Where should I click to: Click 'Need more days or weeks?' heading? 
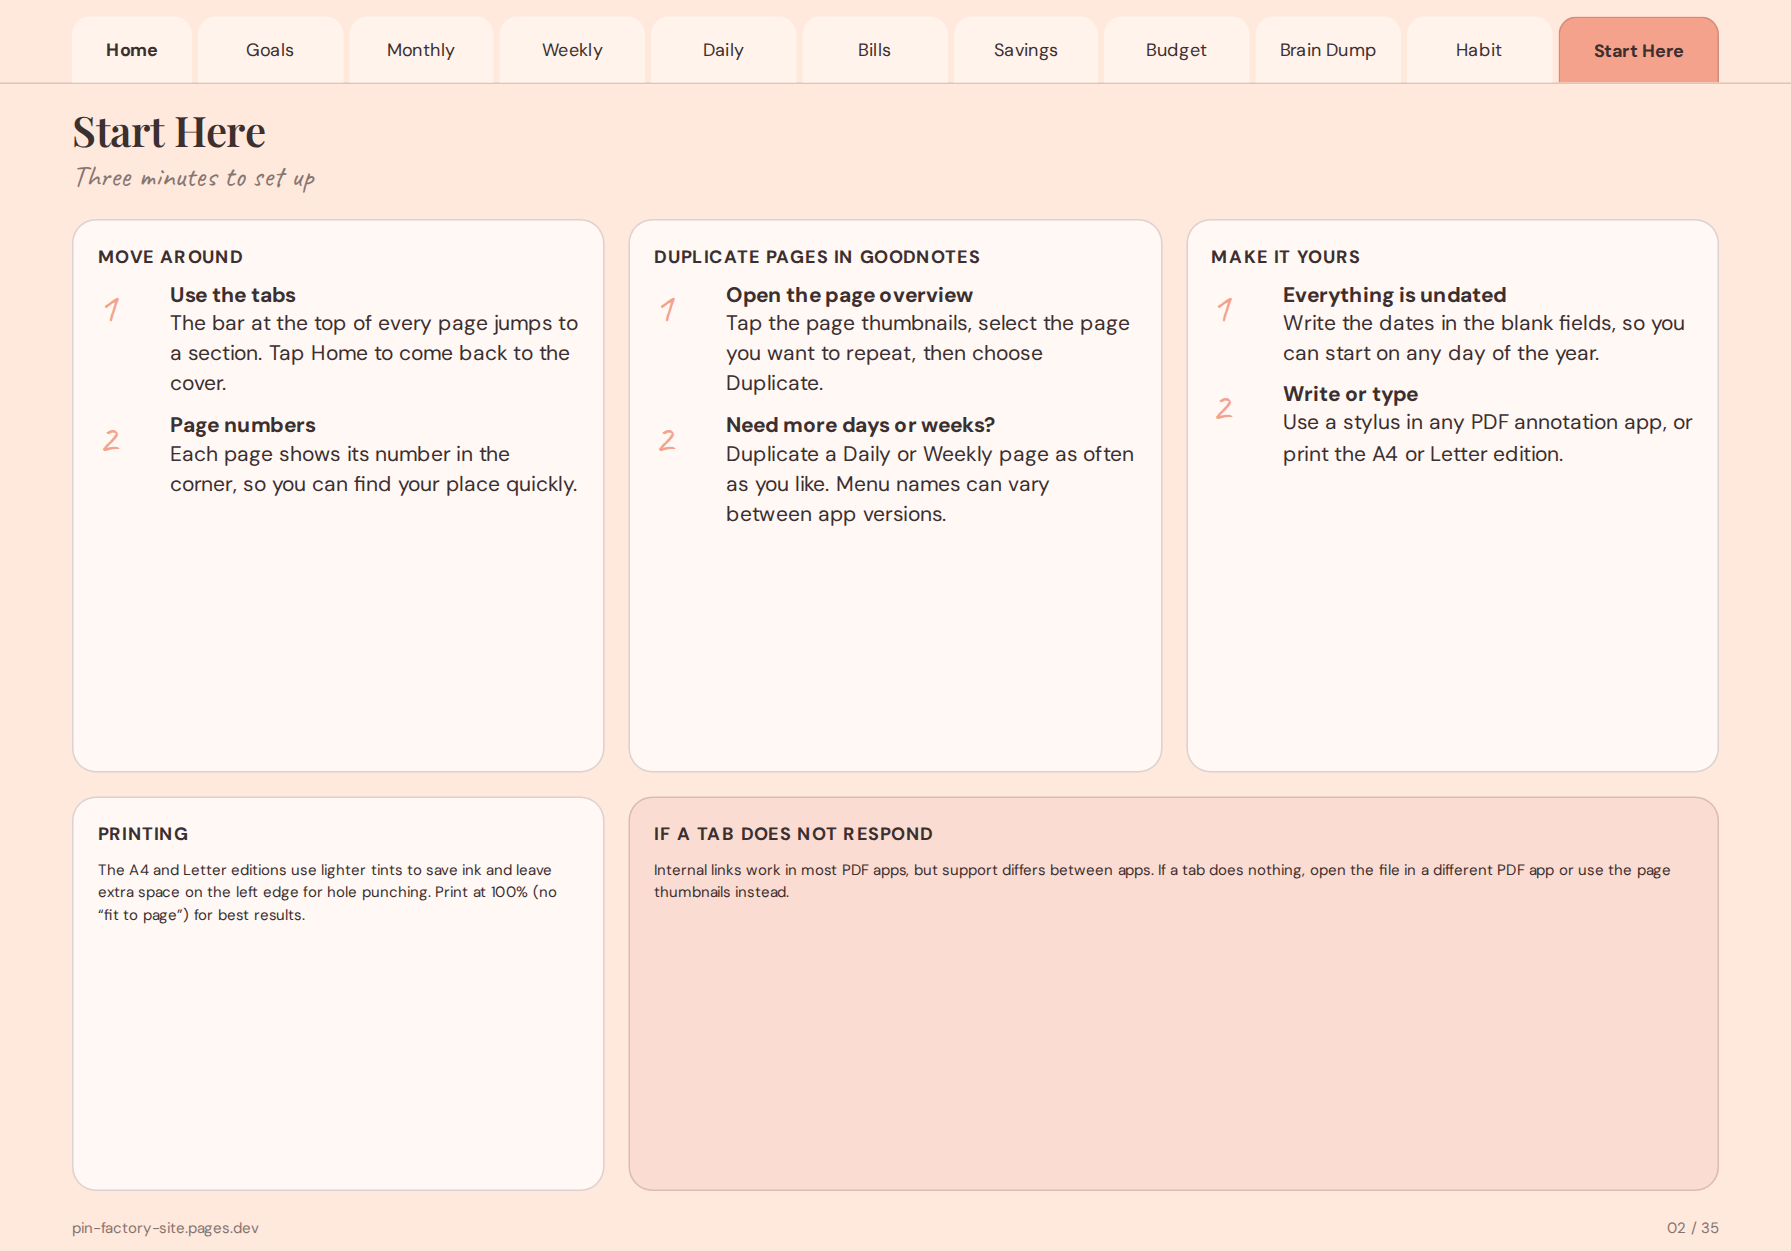pyautogui.click(x=860, y=425)
